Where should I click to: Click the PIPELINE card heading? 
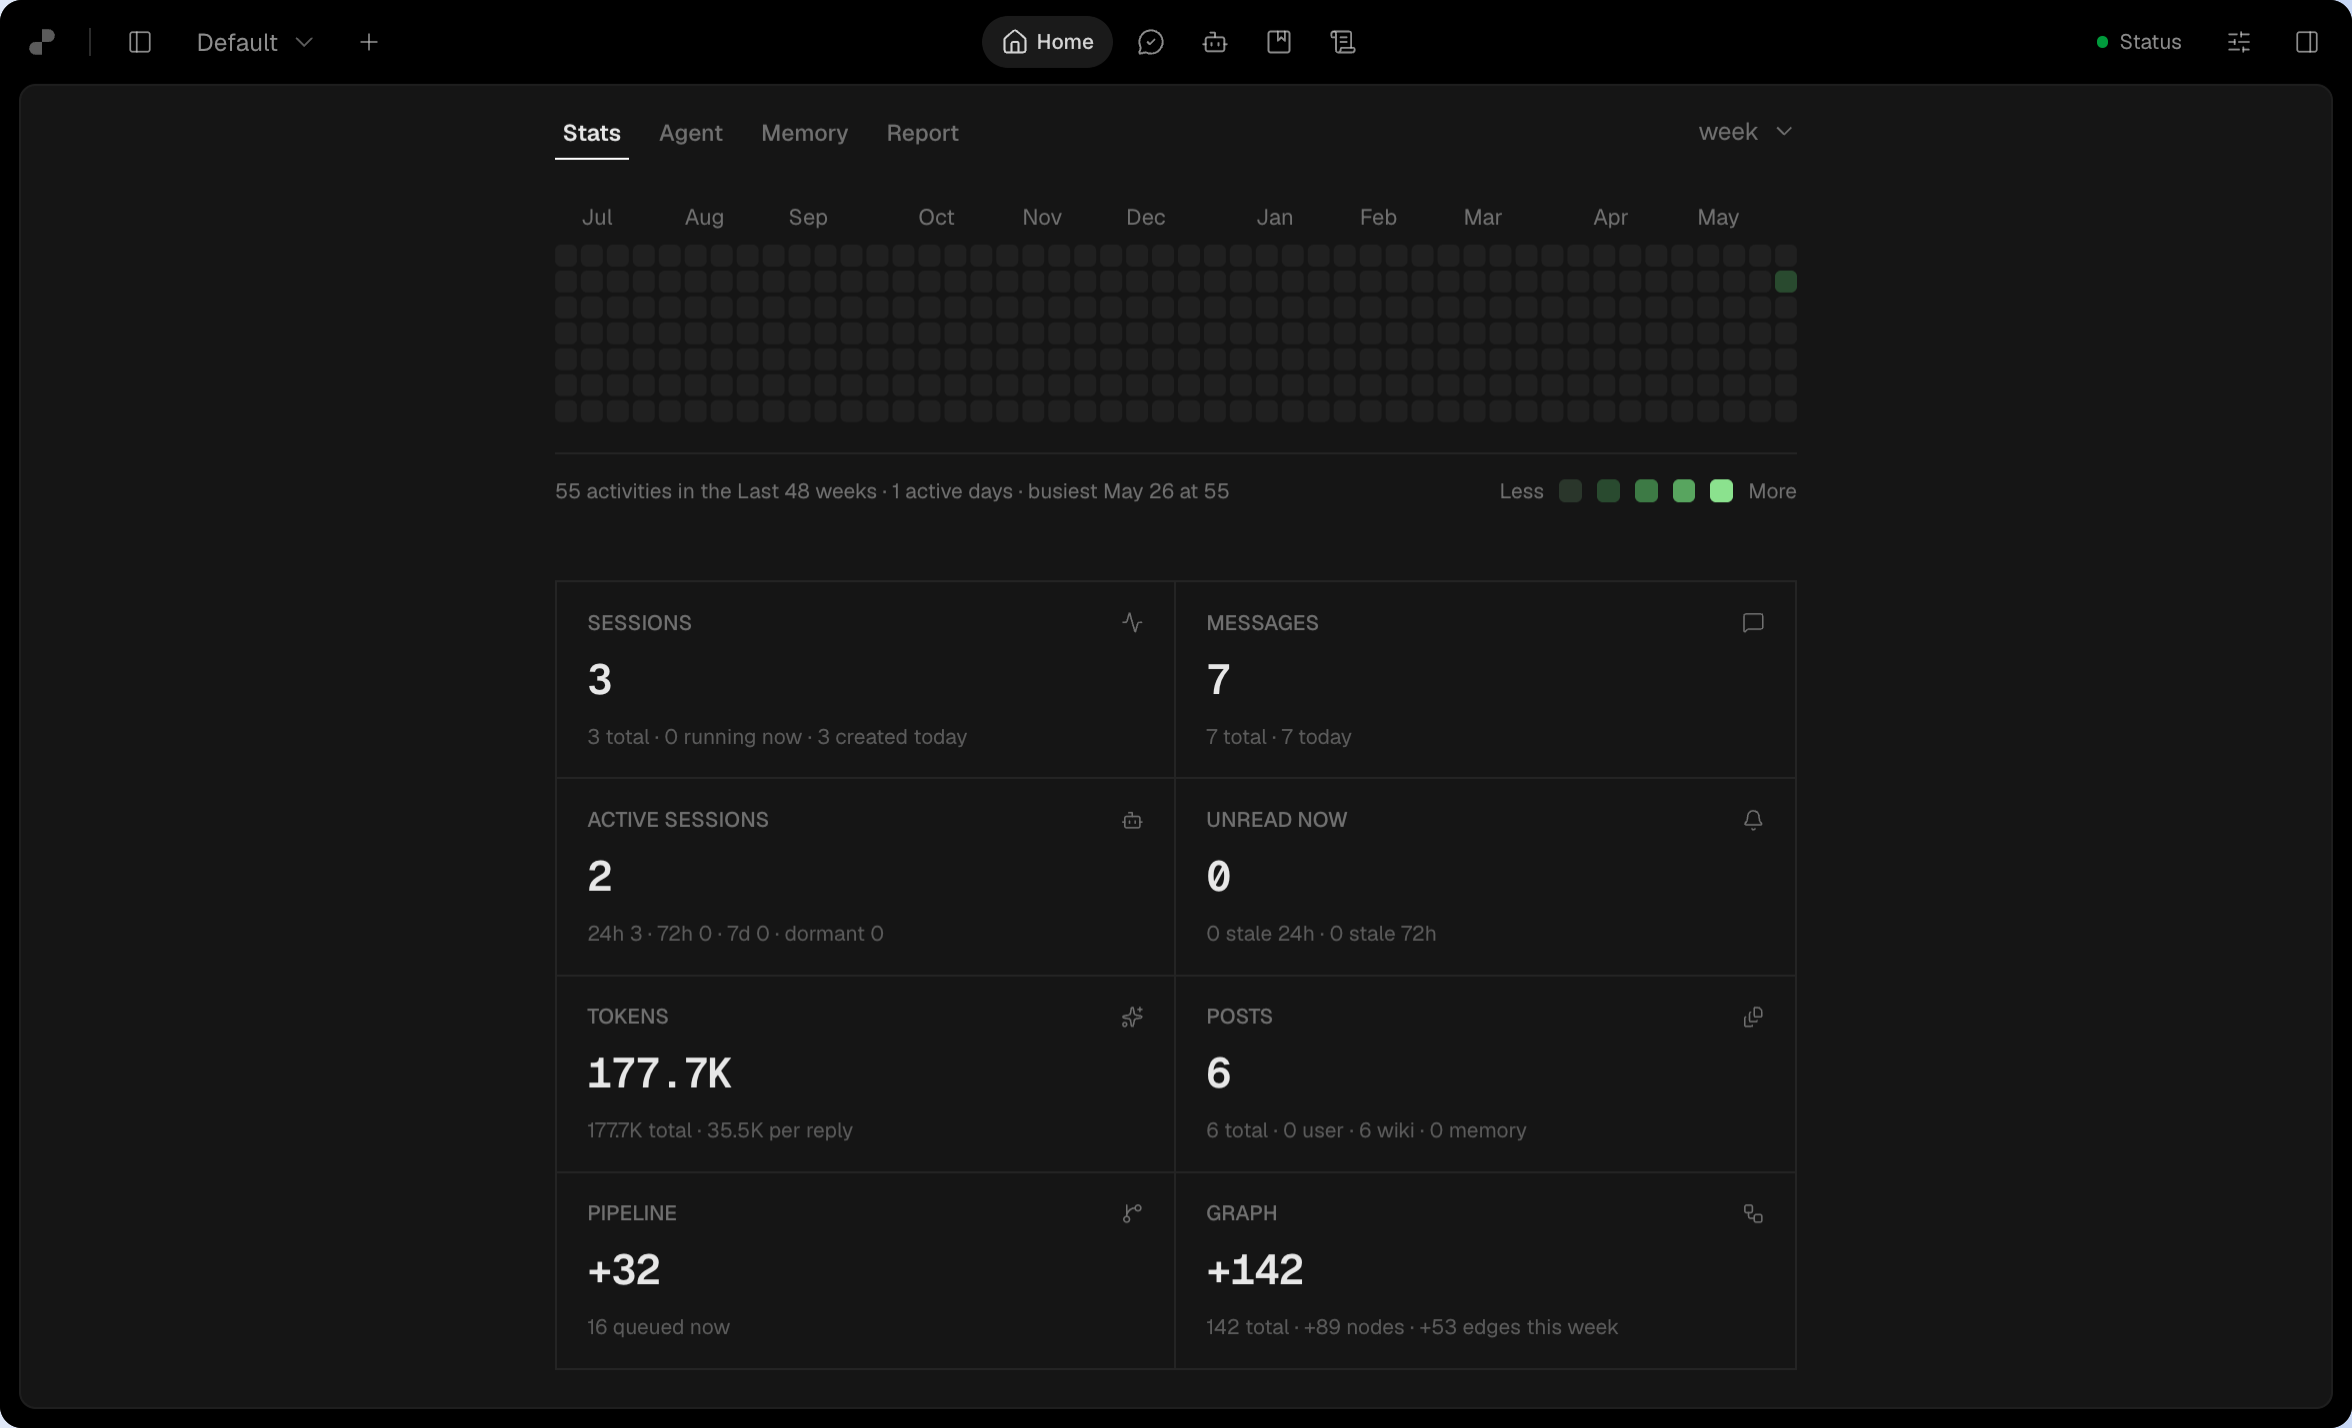tap(632, 1213)
